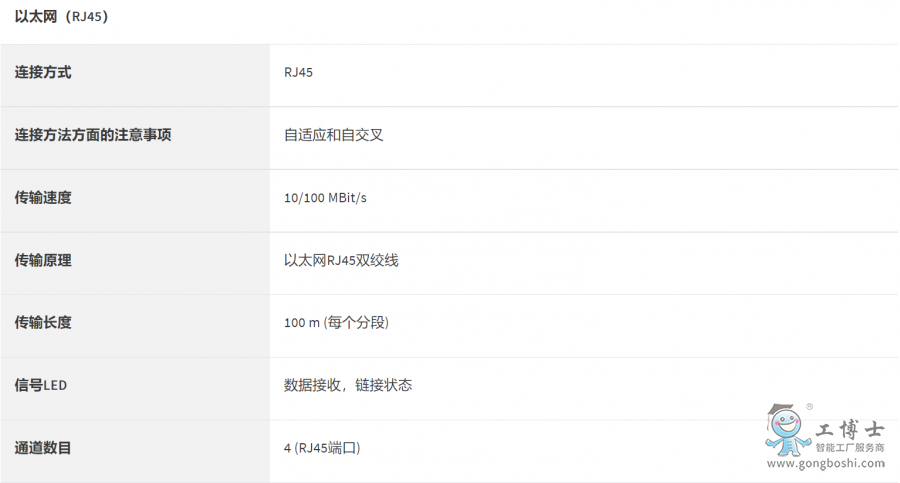Open the www.gongboshi.com watermark link
Screen dimensions: 900x483
pos(826,463)
